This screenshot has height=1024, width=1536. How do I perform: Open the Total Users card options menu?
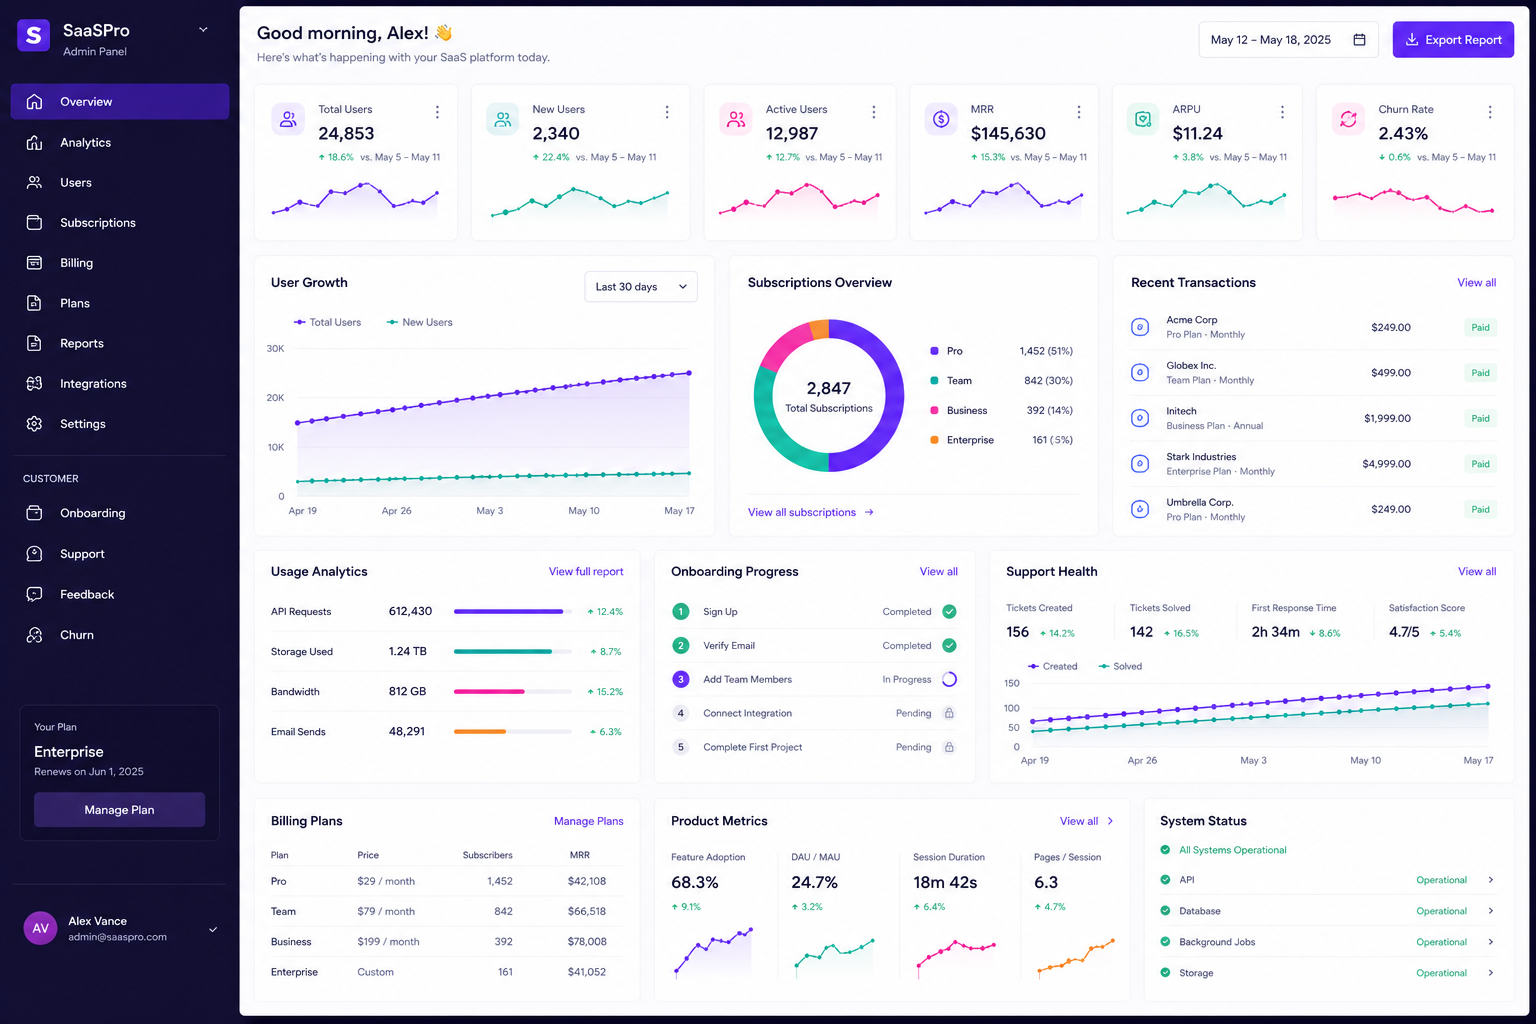point(437,112)
